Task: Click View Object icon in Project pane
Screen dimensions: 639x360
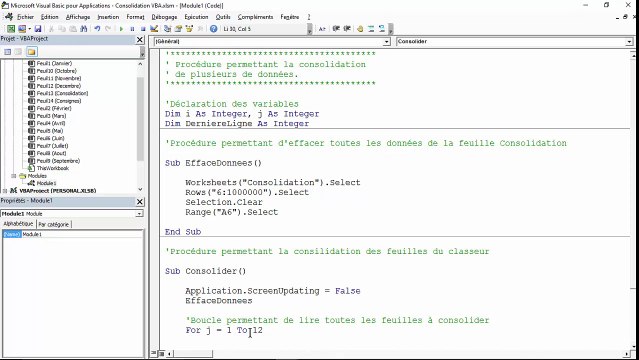Action: pyautogui.click(x=18, y=52)
